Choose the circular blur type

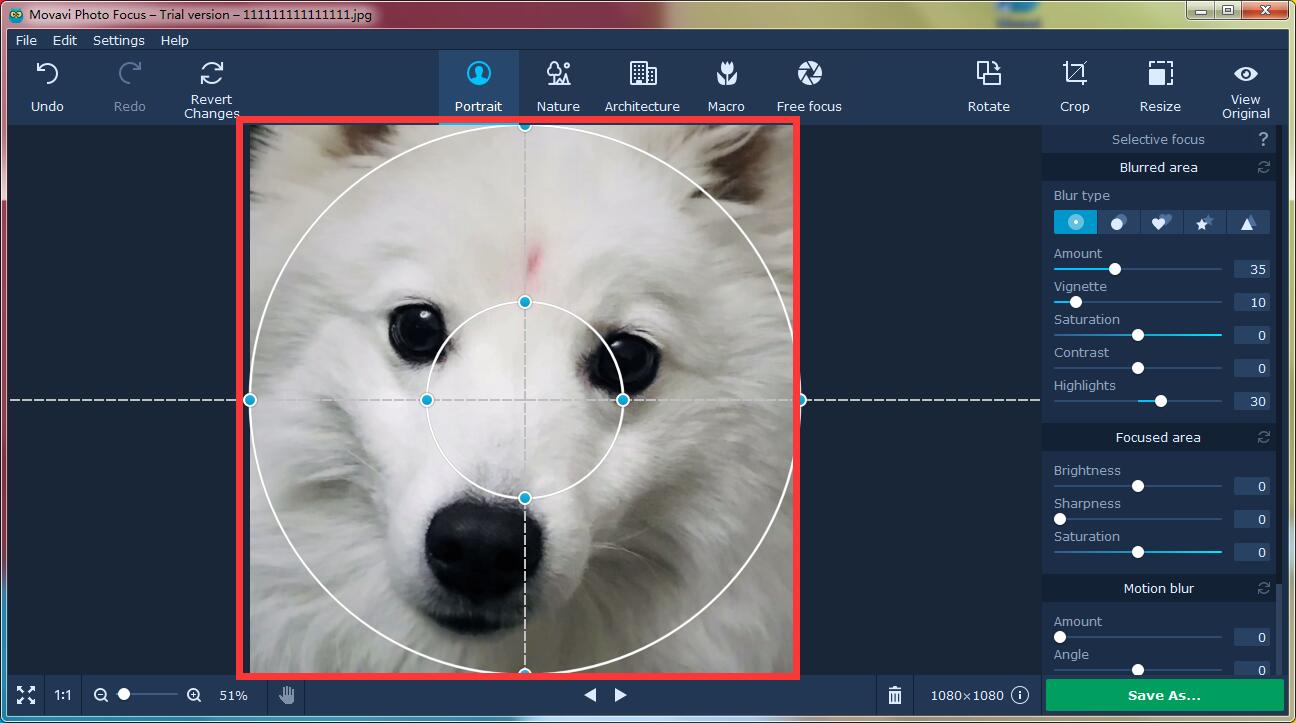[x=1075, y=222]
